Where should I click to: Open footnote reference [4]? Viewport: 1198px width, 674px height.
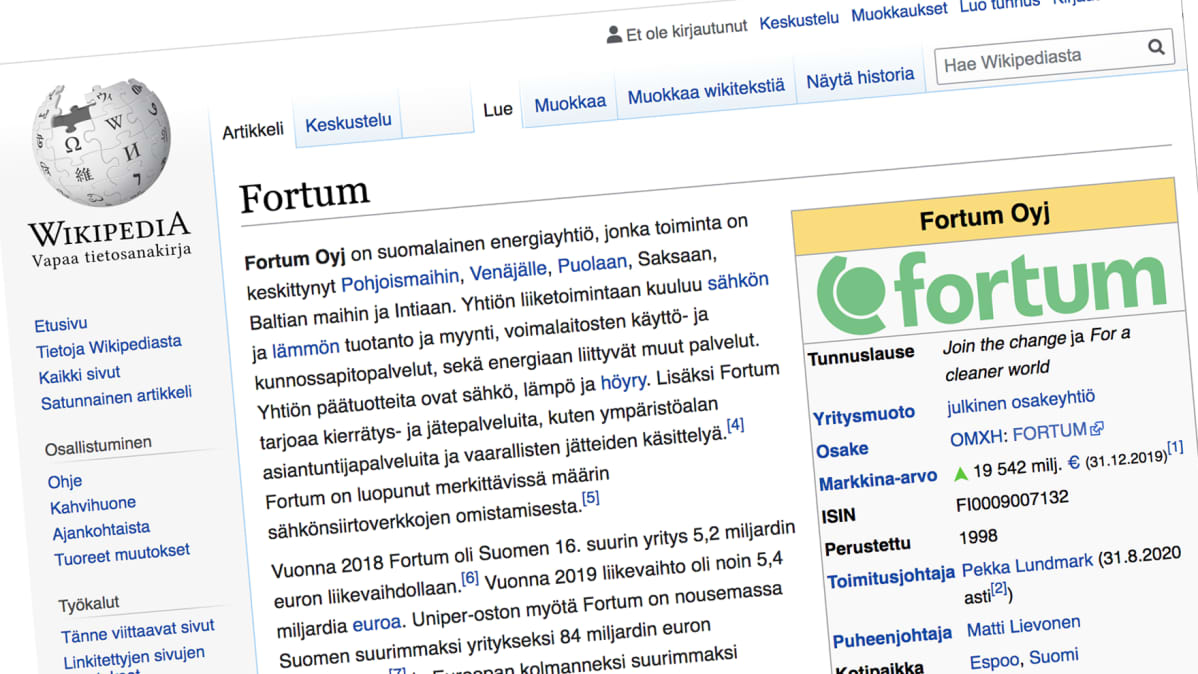[735, 425]
